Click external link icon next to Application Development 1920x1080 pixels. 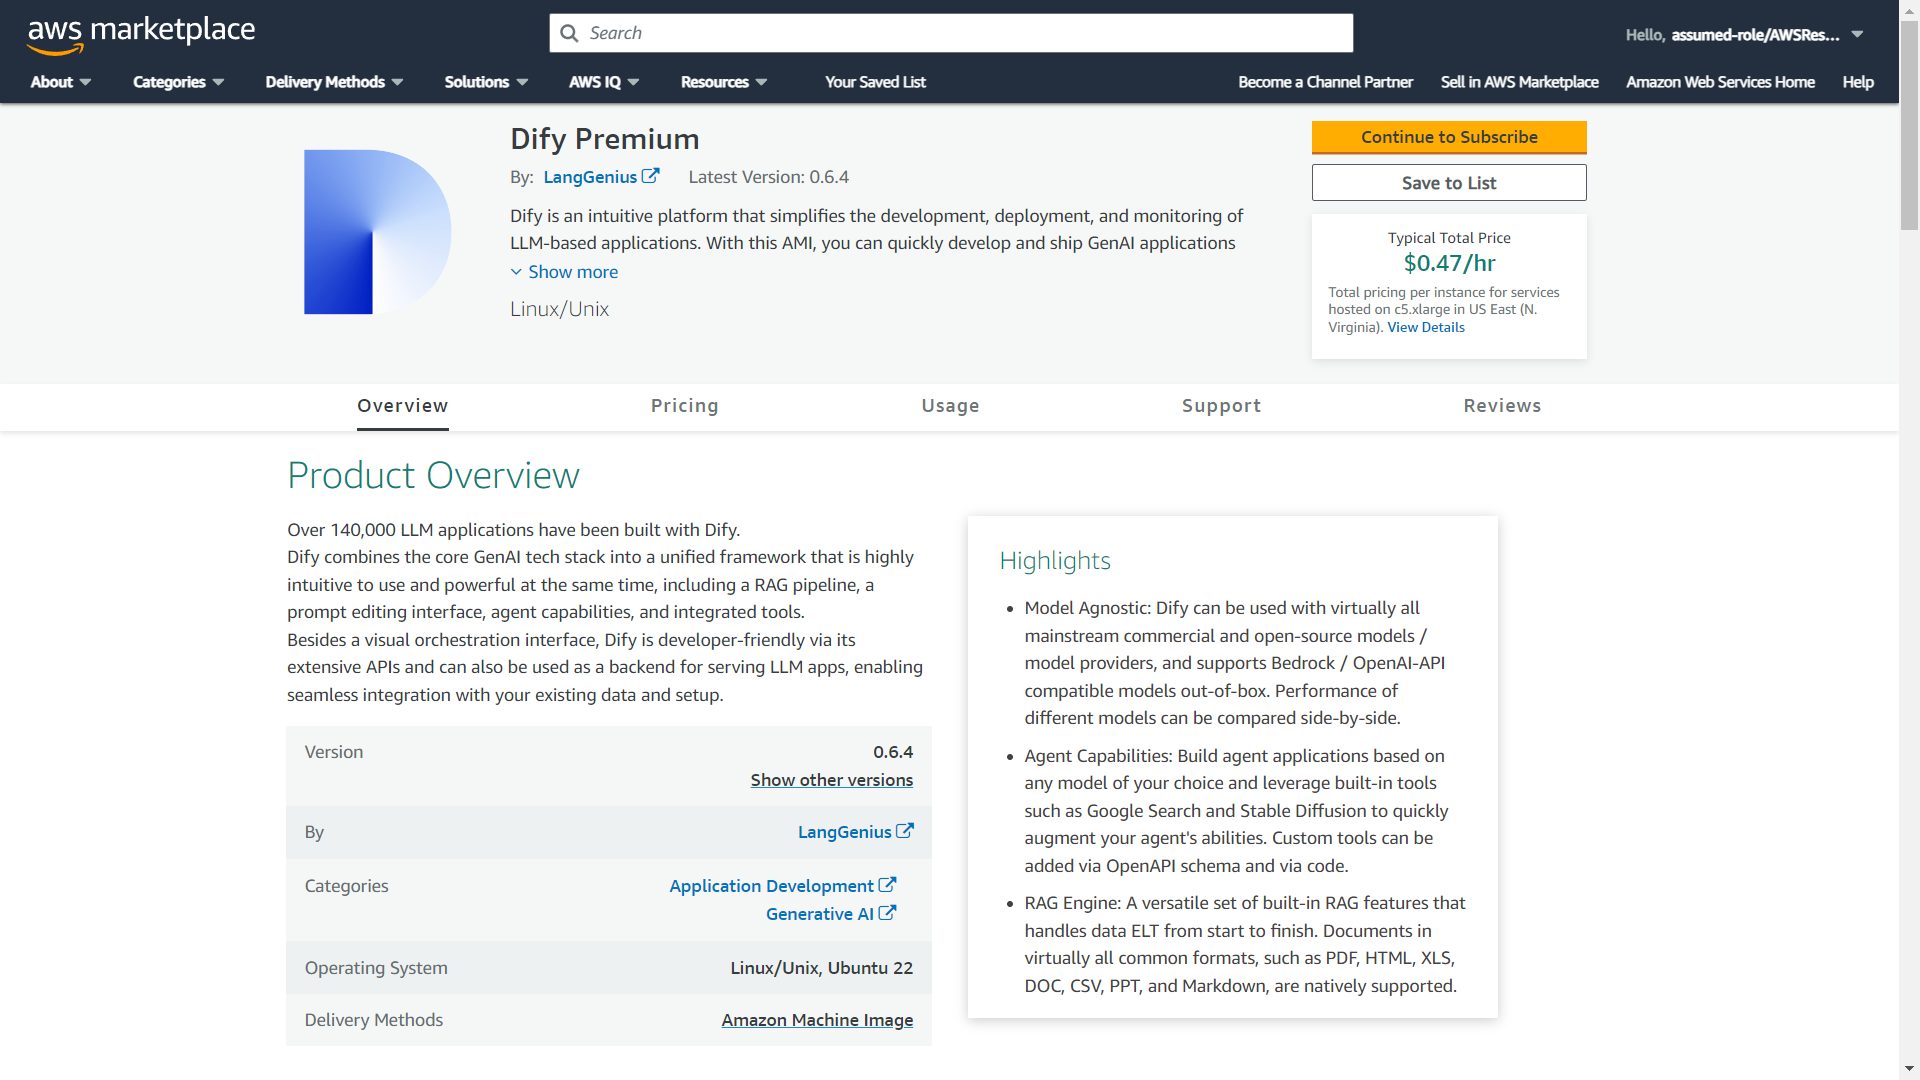click(887, 885)
